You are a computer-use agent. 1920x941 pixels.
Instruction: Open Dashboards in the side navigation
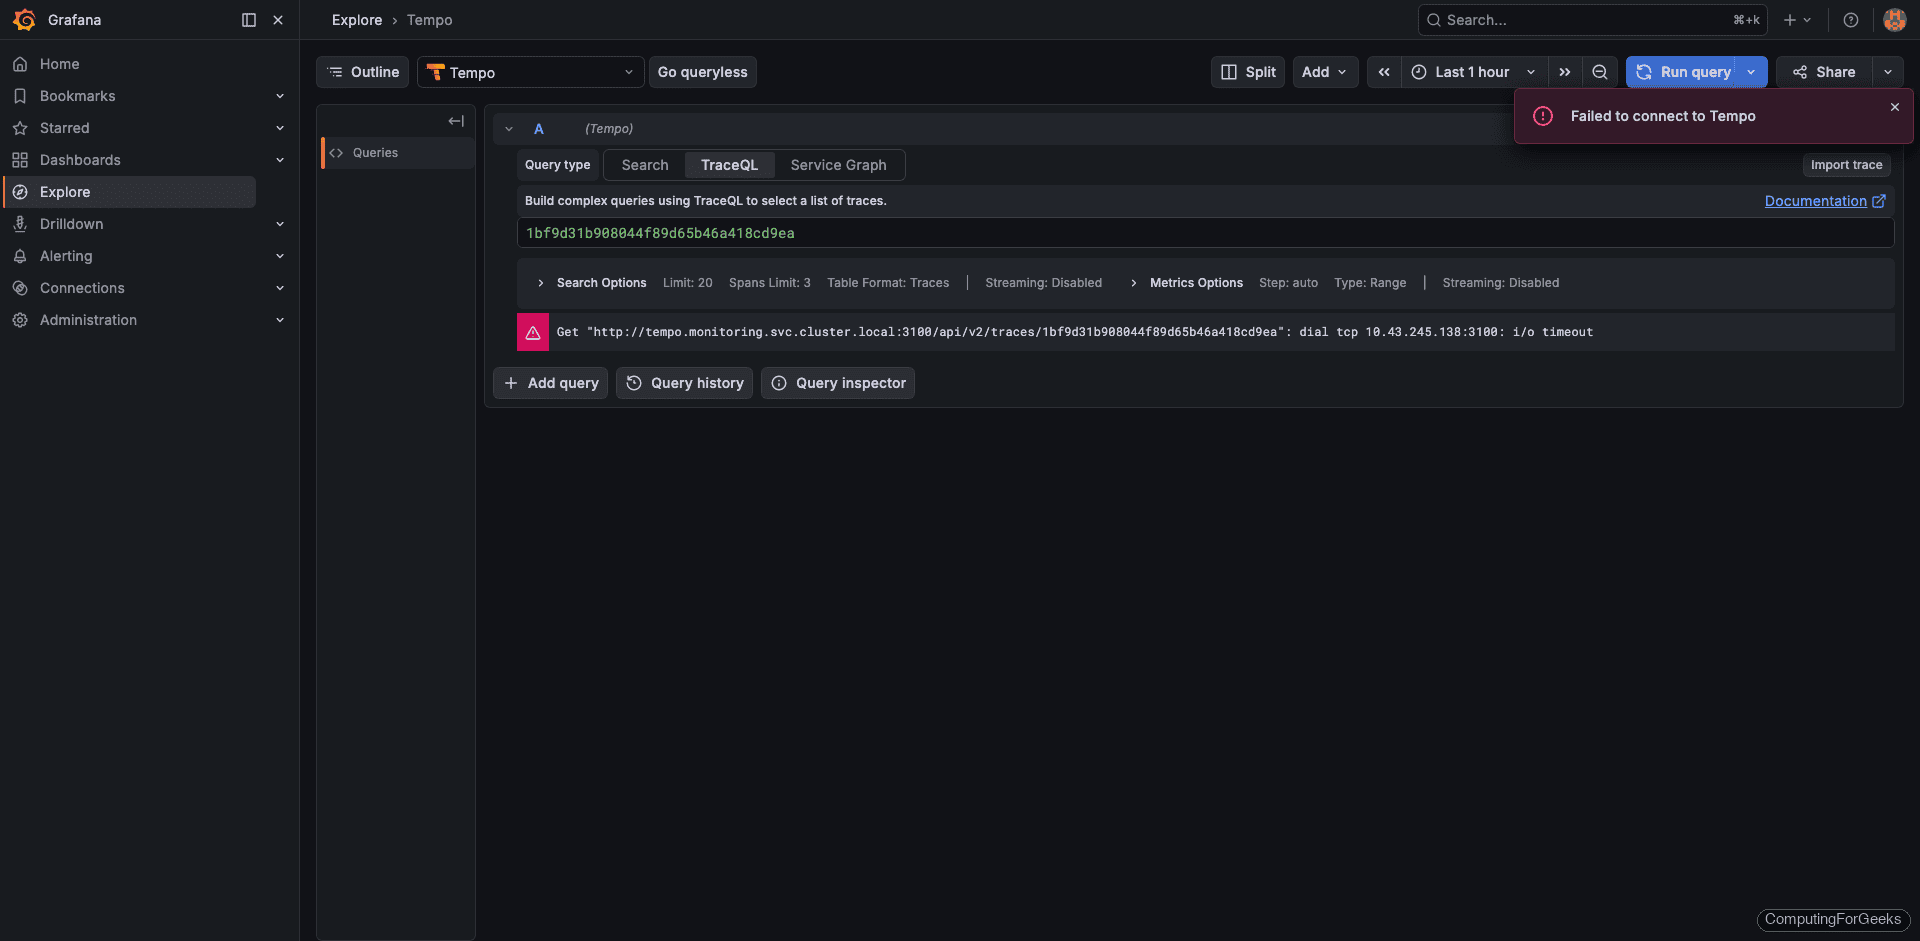80,160
